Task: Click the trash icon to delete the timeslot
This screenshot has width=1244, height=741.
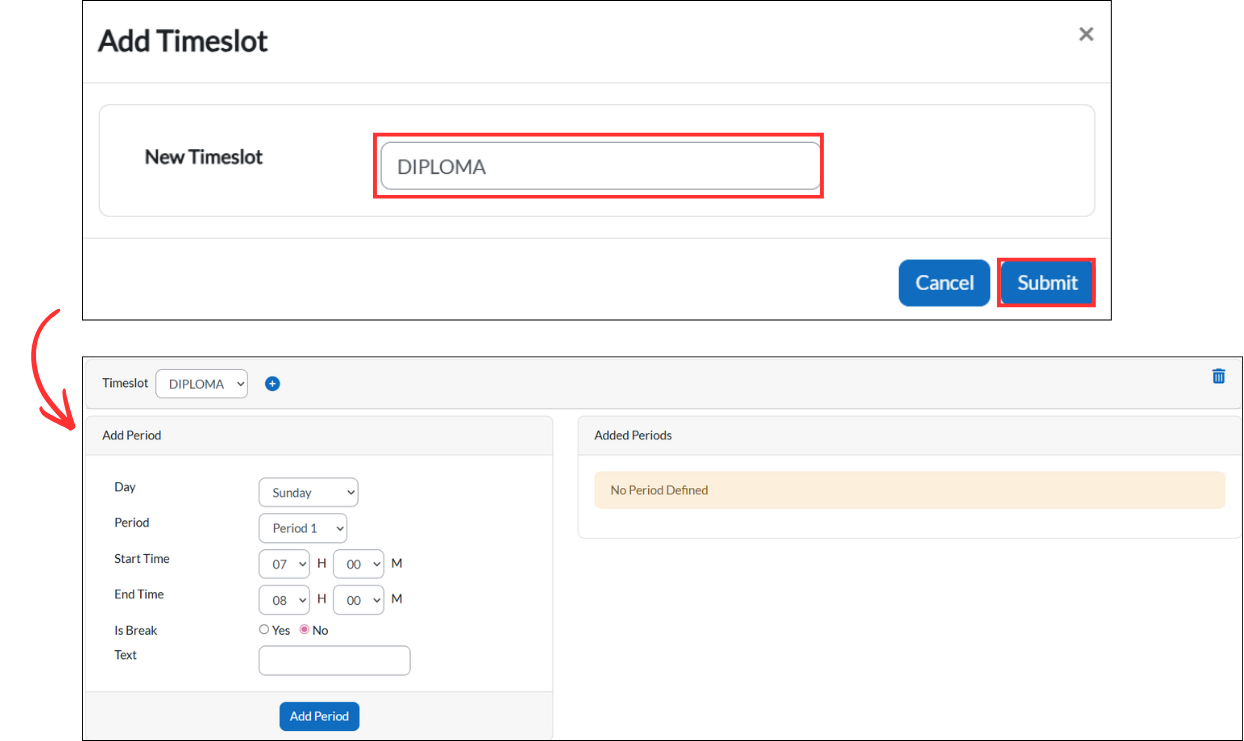Action: pyautogui.click(x=1218, y=376)
